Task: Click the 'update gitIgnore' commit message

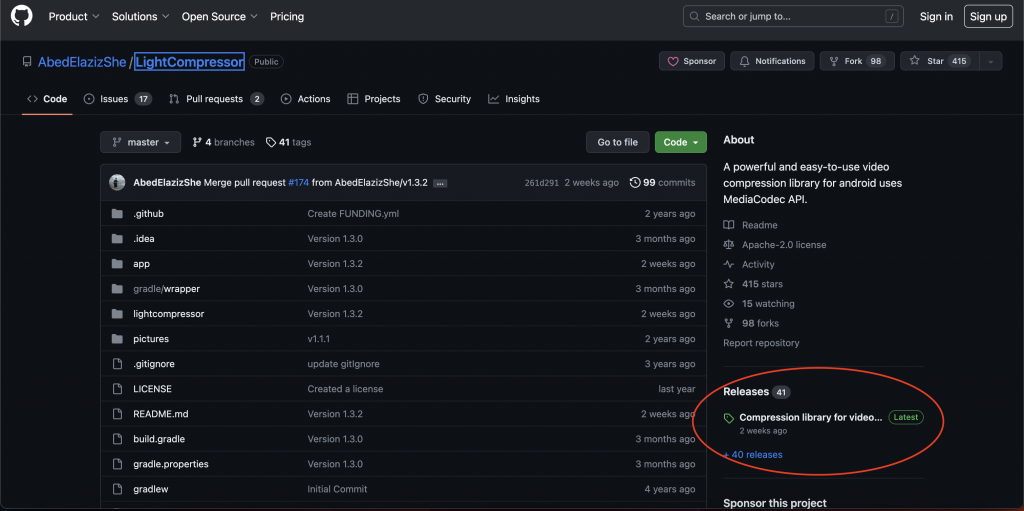Action: pos(344,364)
